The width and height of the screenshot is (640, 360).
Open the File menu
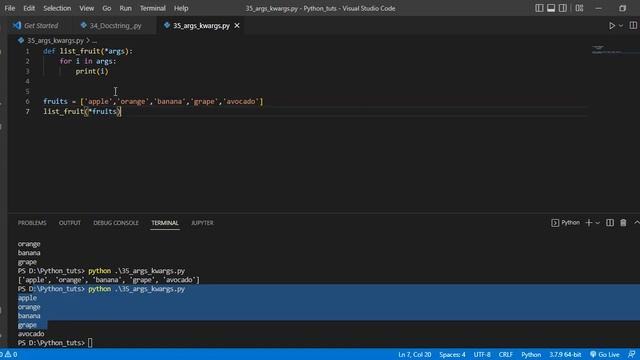[x=10, y=8]
